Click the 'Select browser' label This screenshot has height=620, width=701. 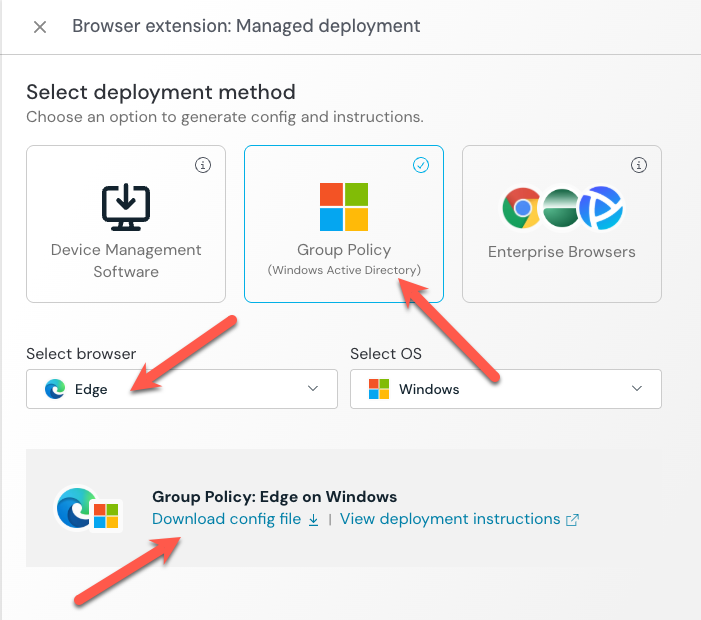point(81,354)
